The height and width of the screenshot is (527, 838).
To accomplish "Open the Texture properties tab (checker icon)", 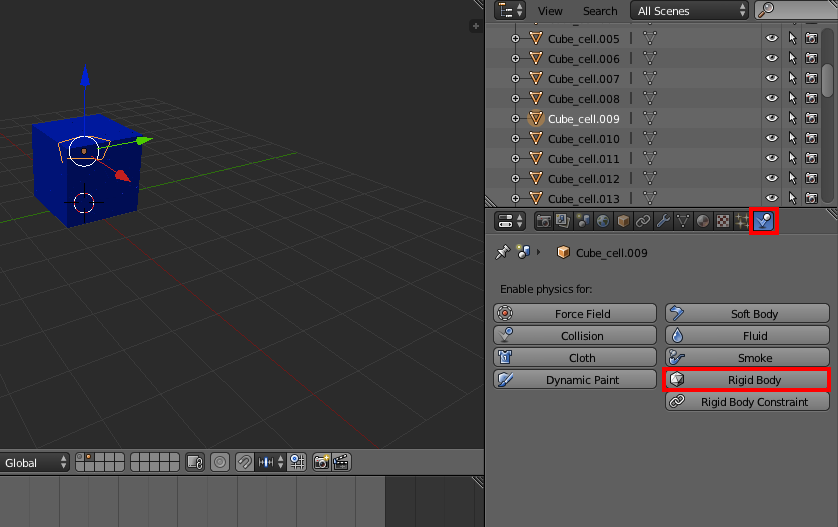I will click(723, 221).
